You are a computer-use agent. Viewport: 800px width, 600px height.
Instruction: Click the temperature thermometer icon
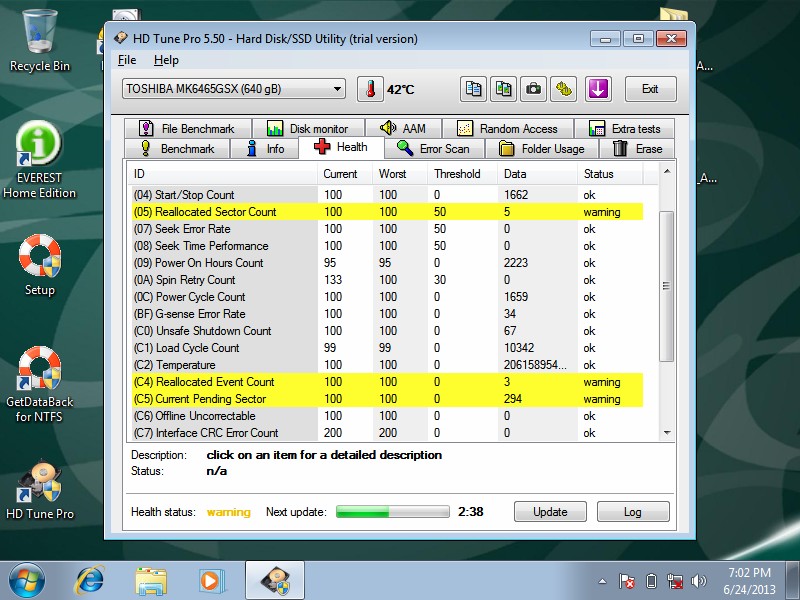370,89
